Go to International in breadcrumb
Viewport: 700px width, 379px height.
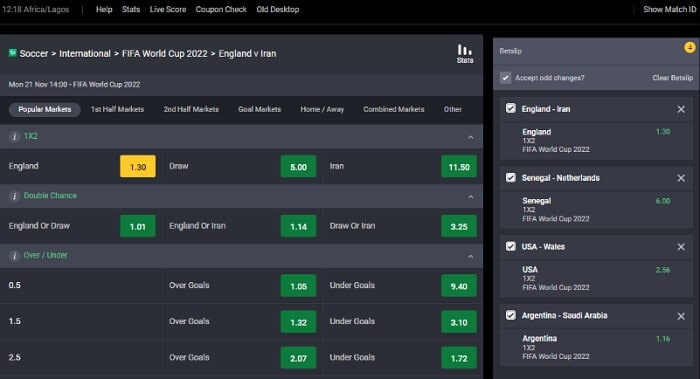(x=85, y=54)
